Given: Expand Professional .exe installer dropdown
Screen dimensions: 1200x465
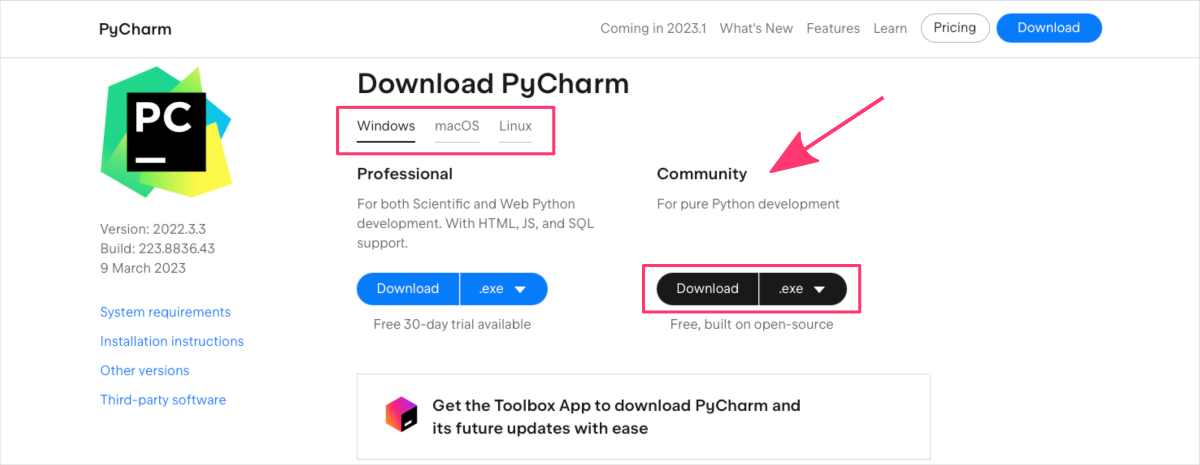Looking at the screenshot, I should (x=503, y=289).
